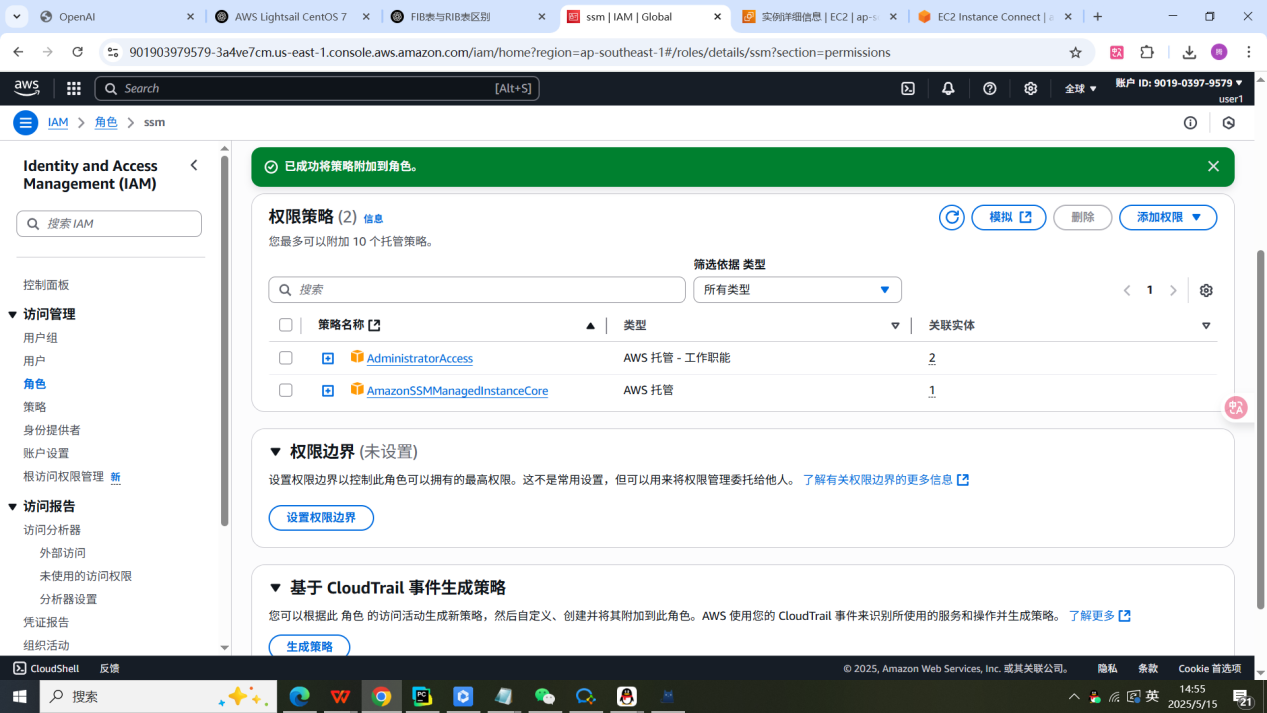This screenshot has width=1267, height=713.
Task: Check the AmazonSSMManagedInstanceCore policy checkbox
Action: [285, 390]
